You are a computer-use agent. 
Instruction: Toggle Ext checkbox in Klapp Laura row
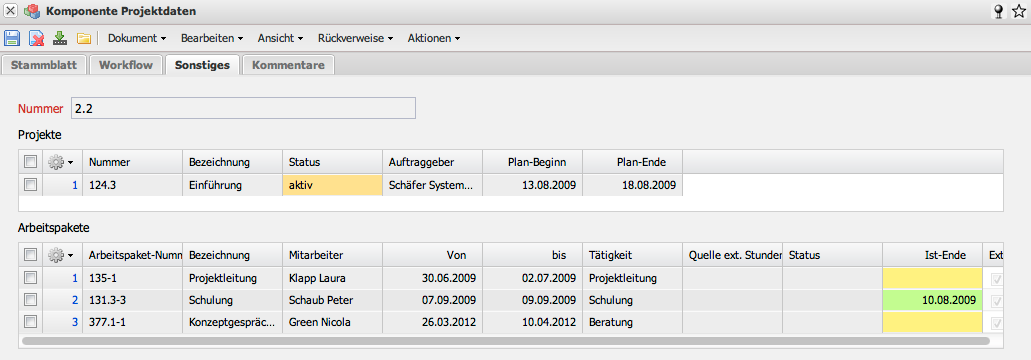(997, 279)
